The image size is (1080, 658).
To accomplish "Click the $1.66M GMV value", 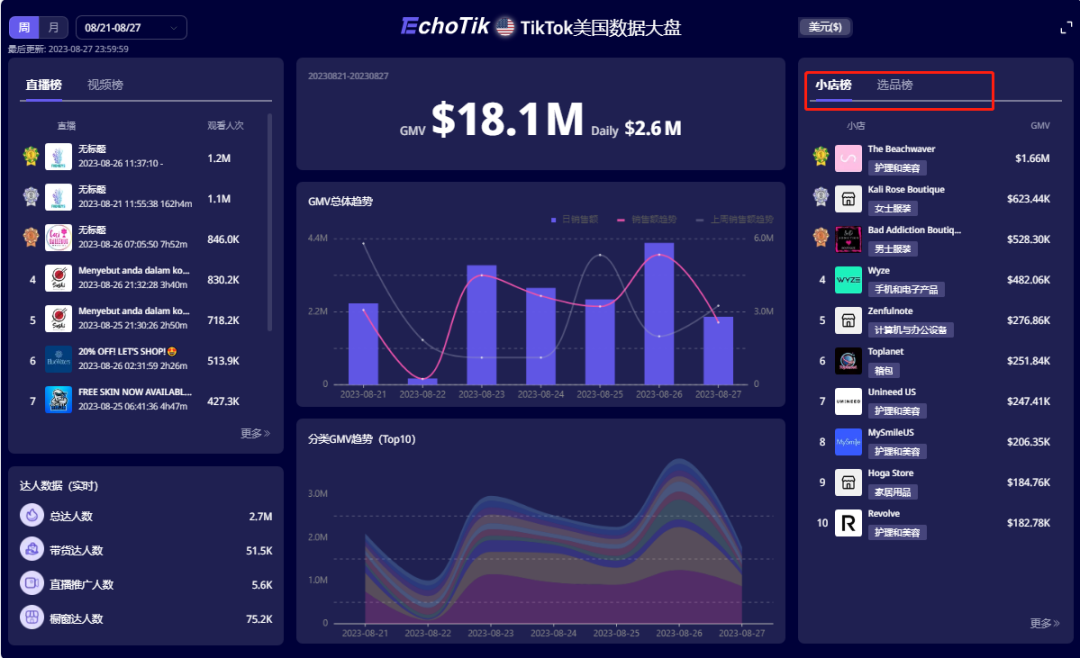I will coord(1032,158).
